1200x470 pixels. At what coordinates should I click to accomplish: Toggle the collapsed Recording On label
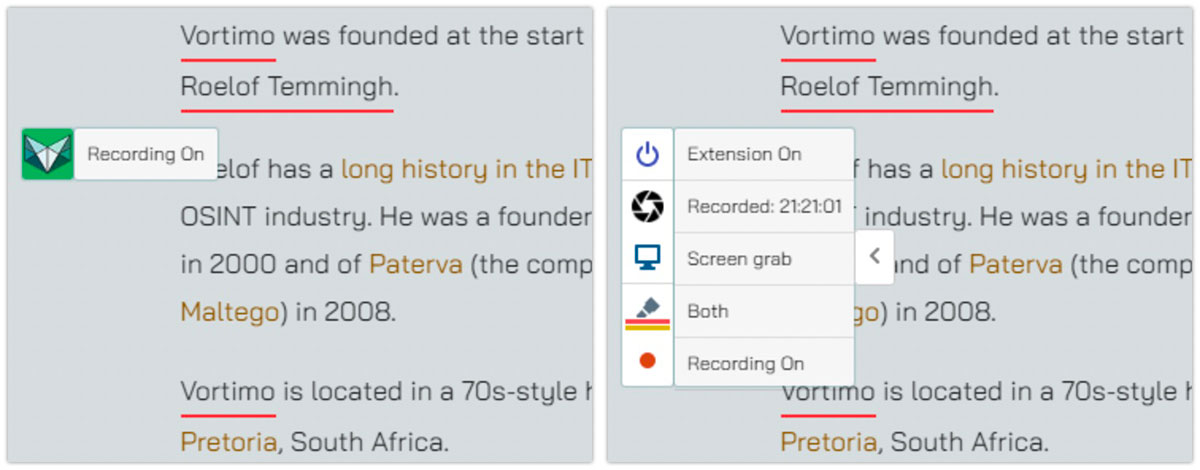[x=146, y=154]
